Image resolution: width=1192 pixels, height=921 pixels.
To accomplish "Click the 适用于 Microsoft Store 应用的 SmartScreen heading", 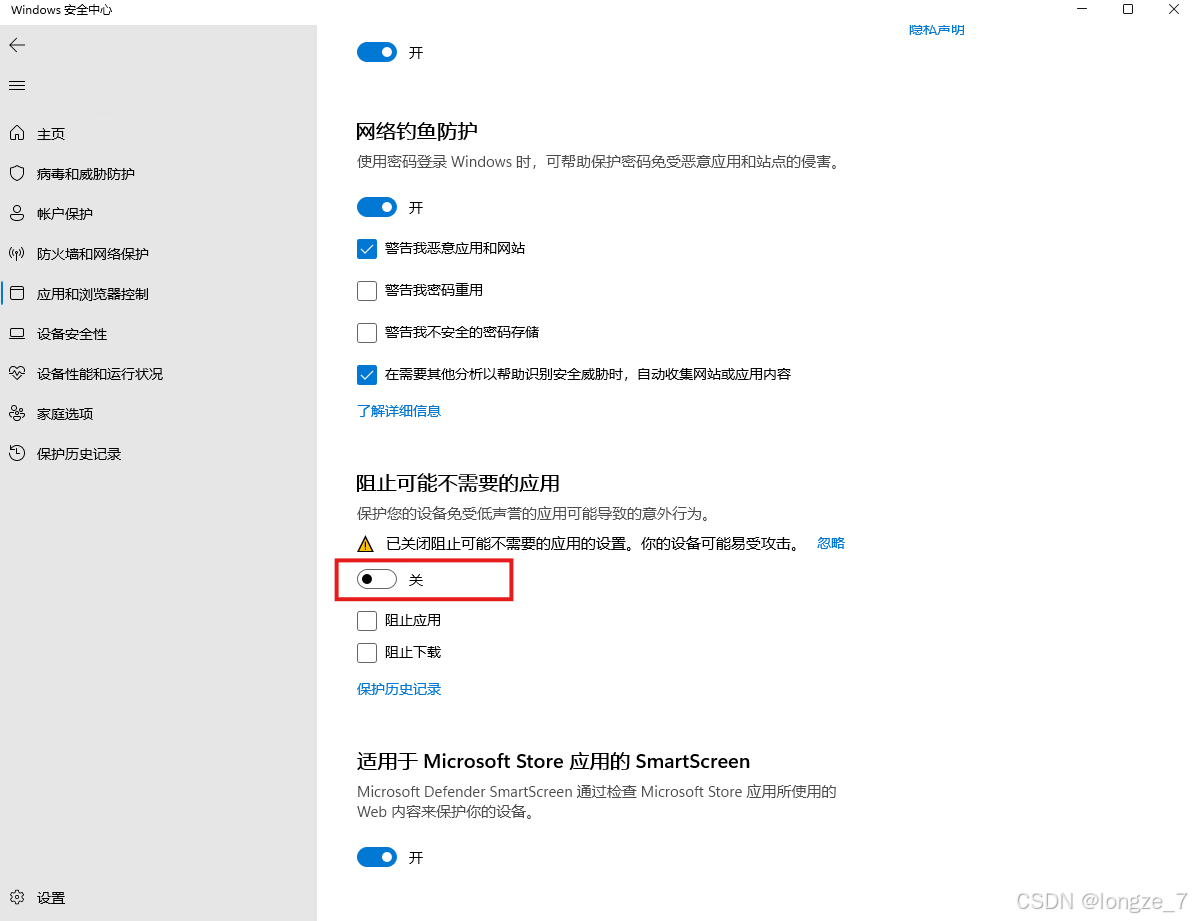I will 553,761.
